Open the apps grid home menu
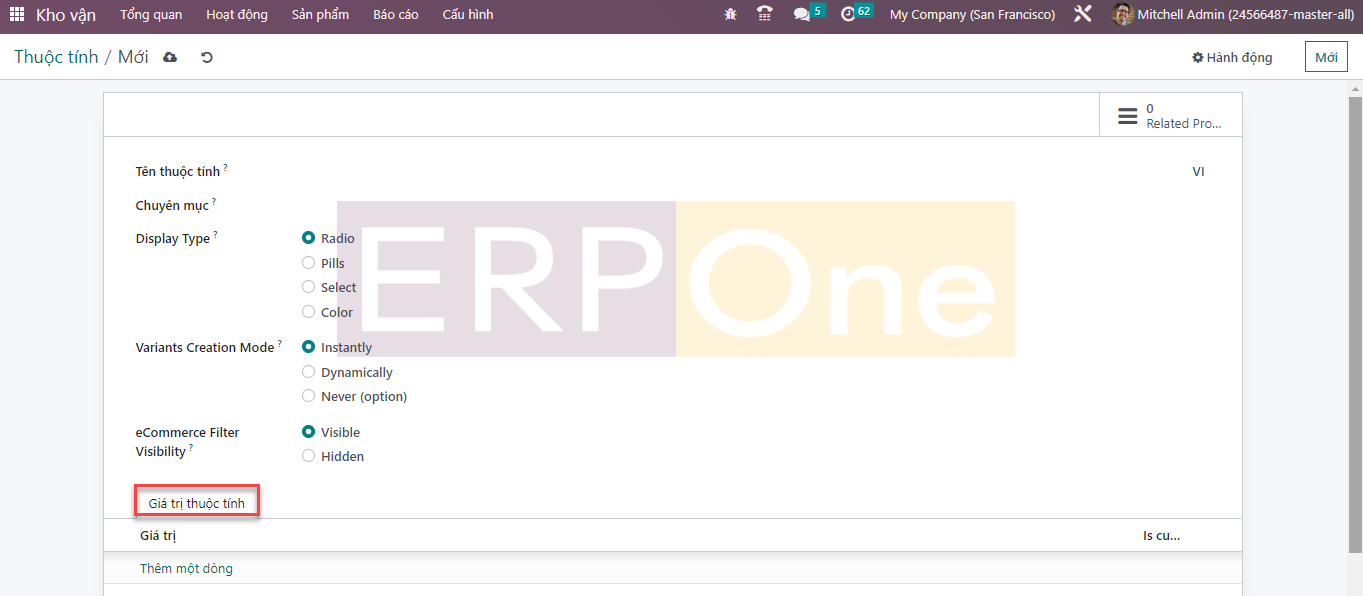 (17, 15)
